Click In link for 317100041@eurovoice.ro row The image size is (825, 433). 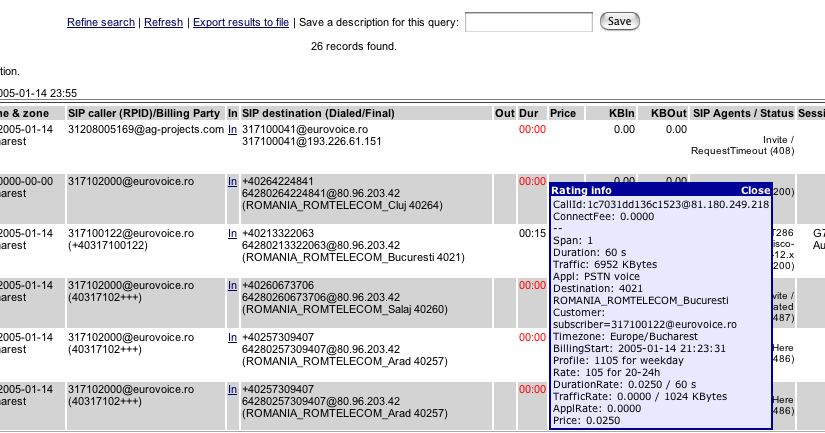coord(232,129)
